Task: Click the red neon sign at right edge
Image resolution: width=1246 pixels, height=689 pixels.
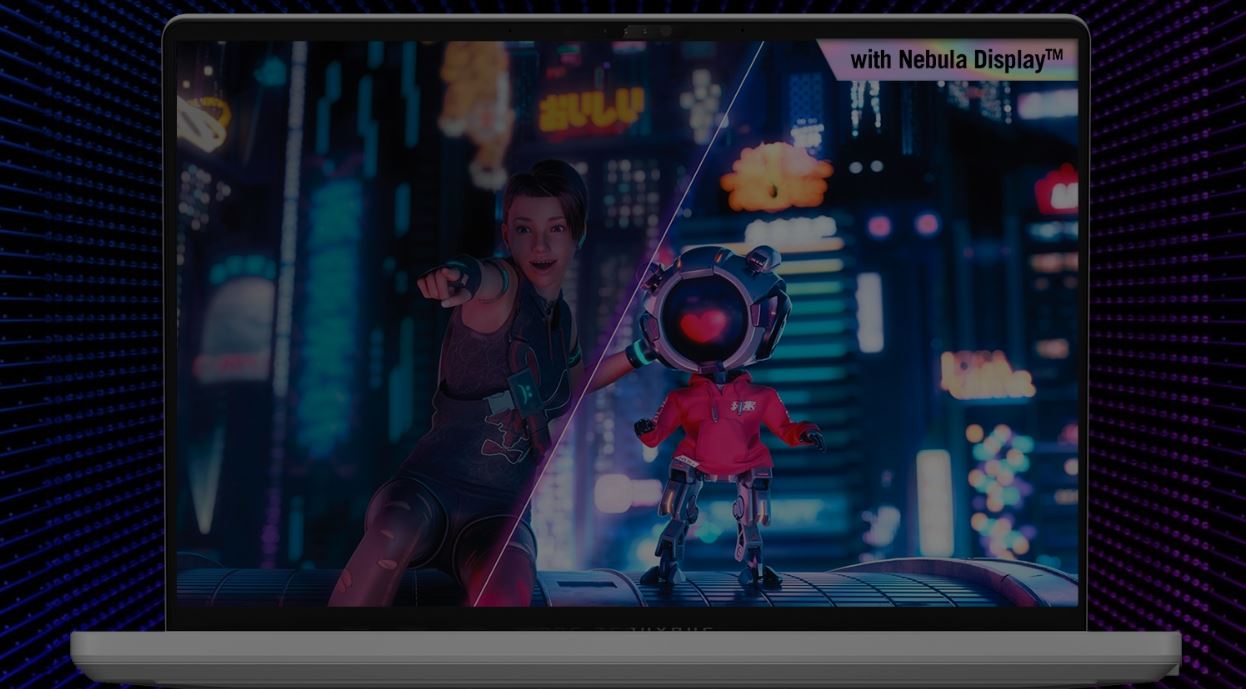Action: tap(1057, 192)
